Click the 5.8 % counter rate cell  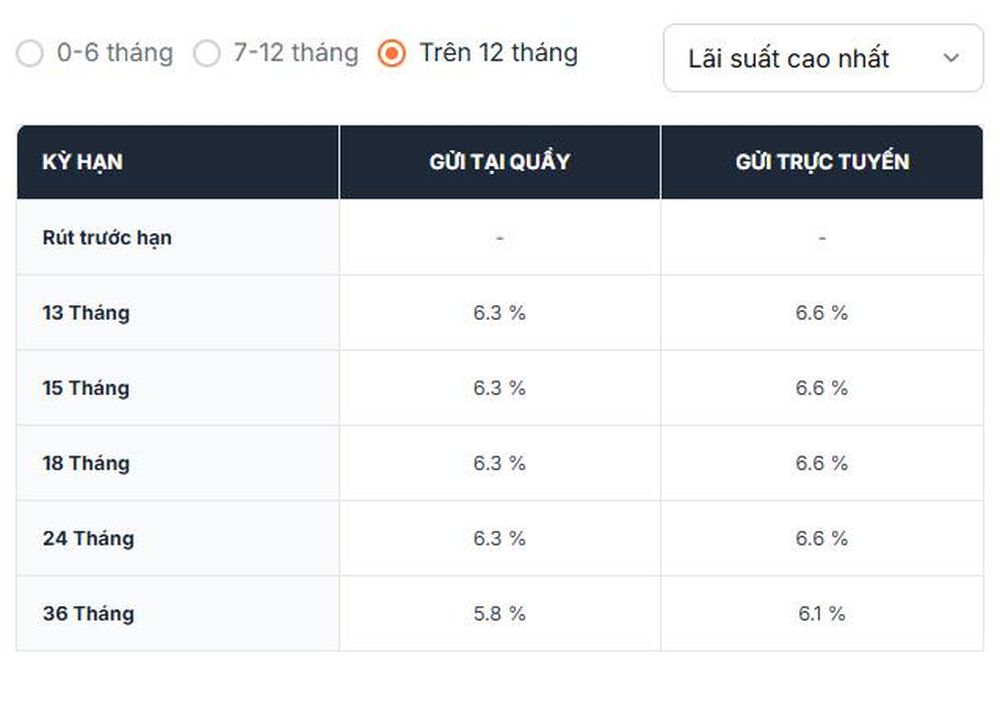pos(499,613)
